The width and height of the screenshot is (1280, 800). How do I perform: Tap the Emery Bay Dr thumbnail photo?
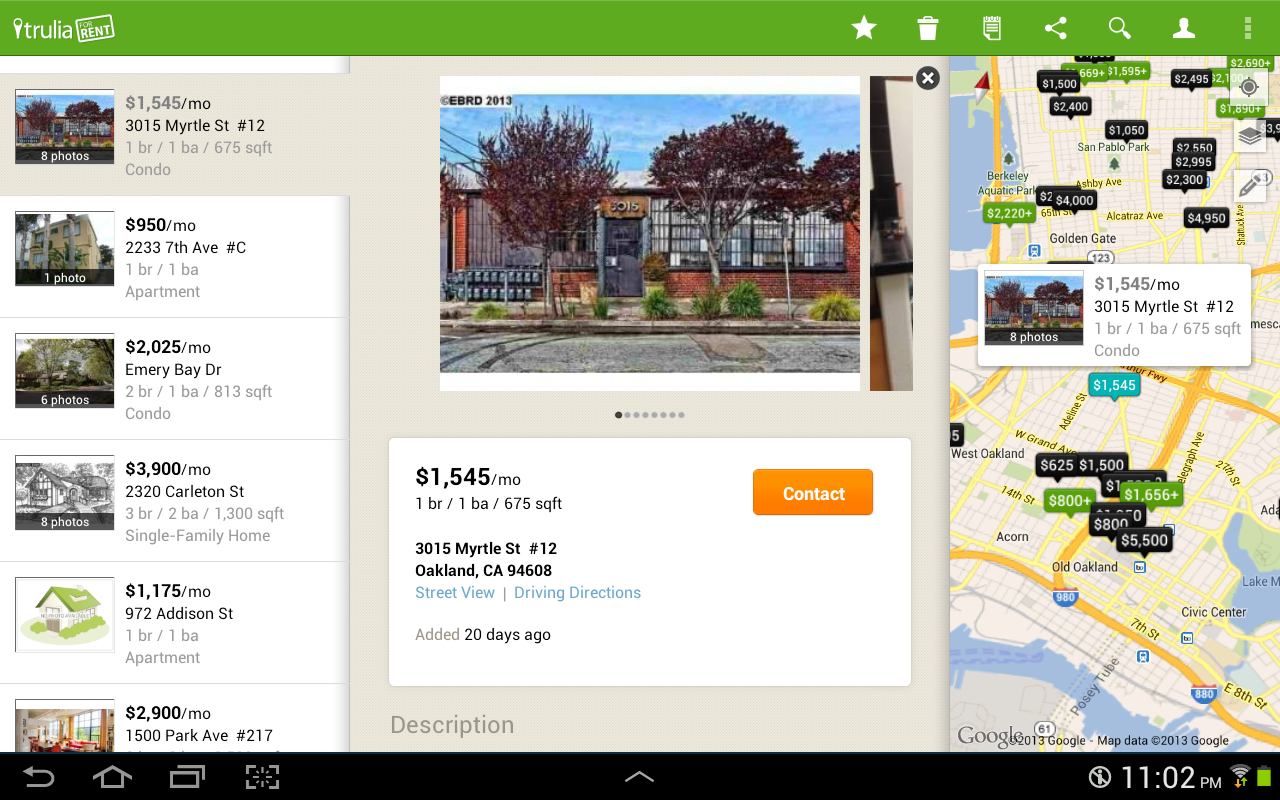tap(65, 371)
